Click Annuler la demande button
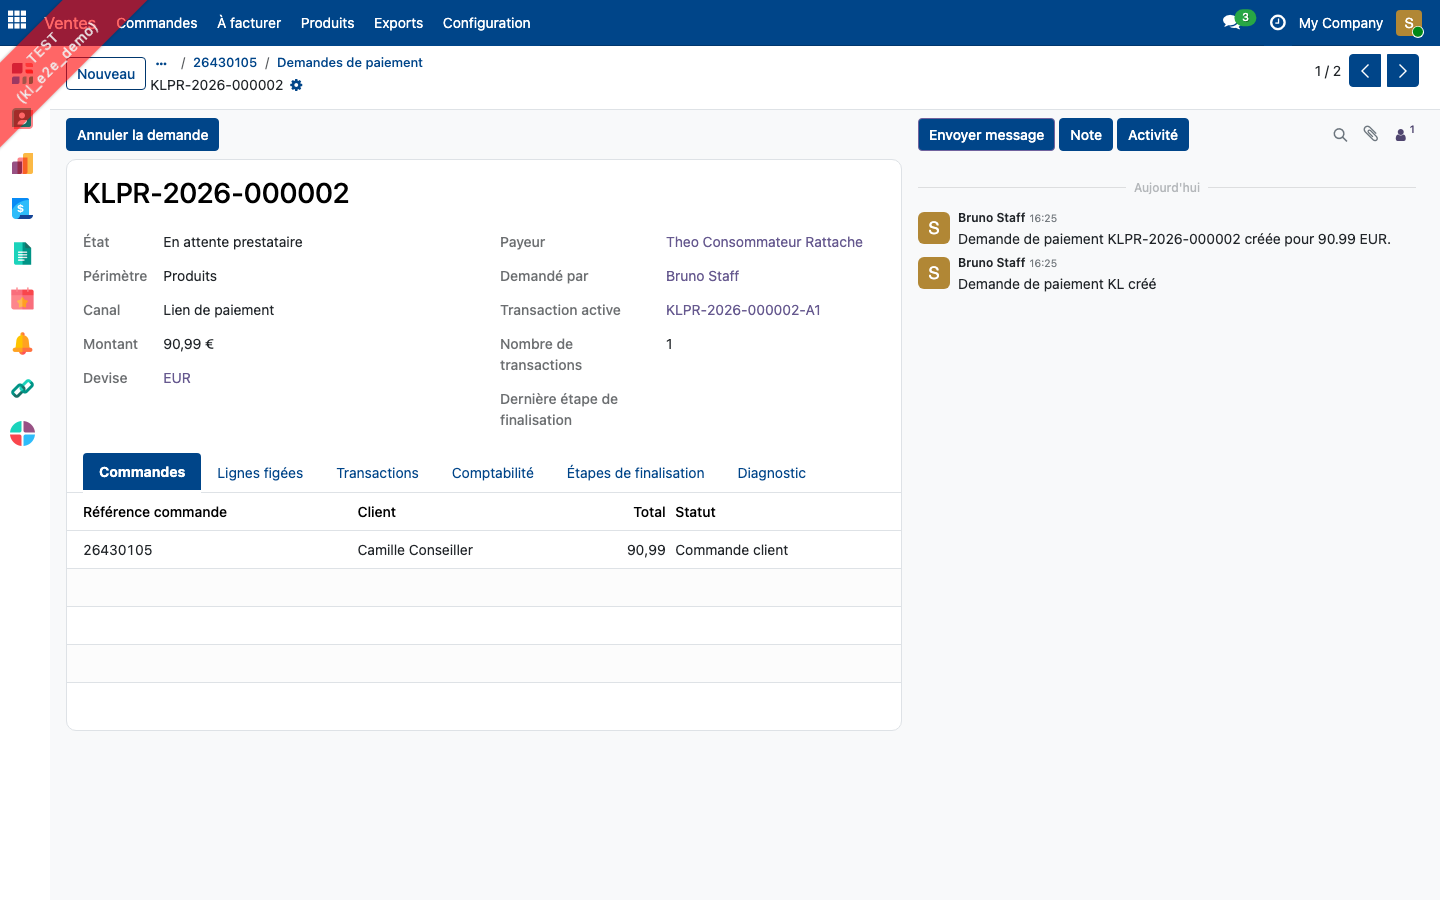Image resolution: width=1440 pixels, height=900 pixels. pyautogui.click(x=143, y=135)
